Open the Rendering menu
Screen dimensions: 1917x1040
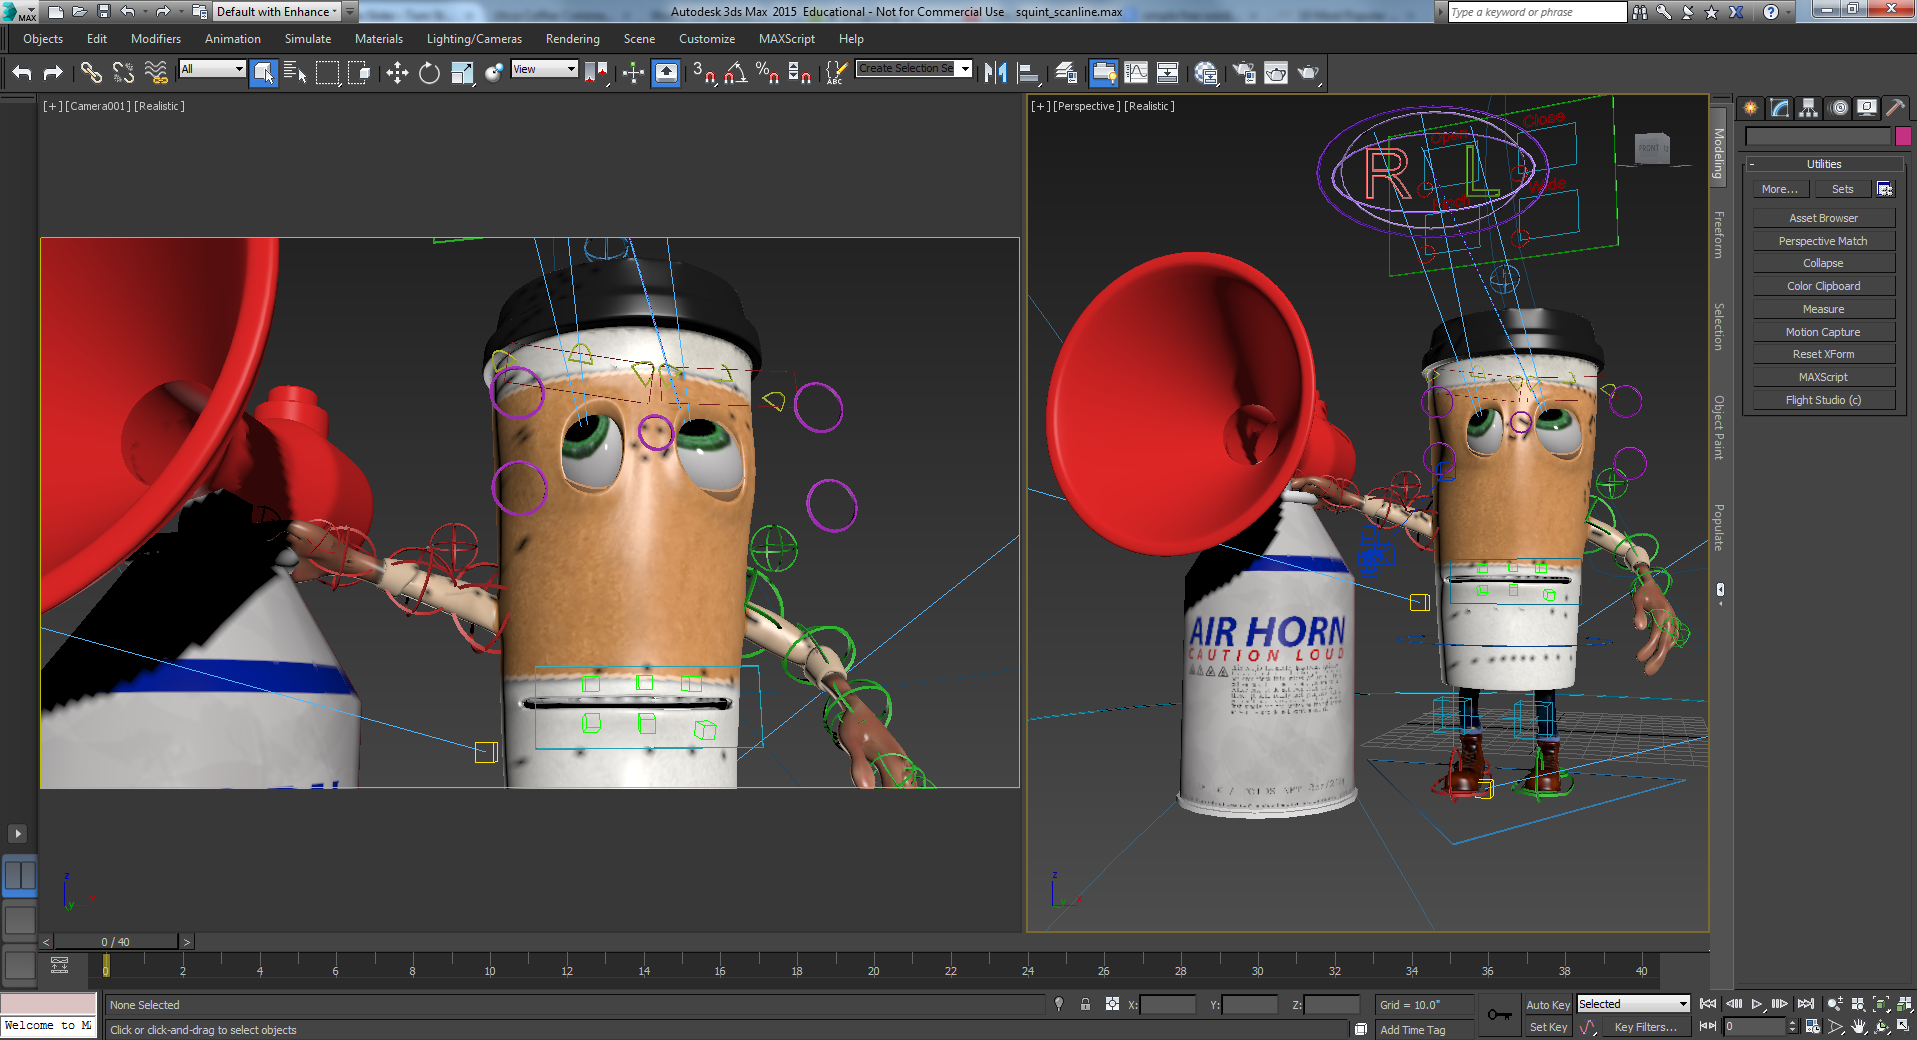[573, 39]
